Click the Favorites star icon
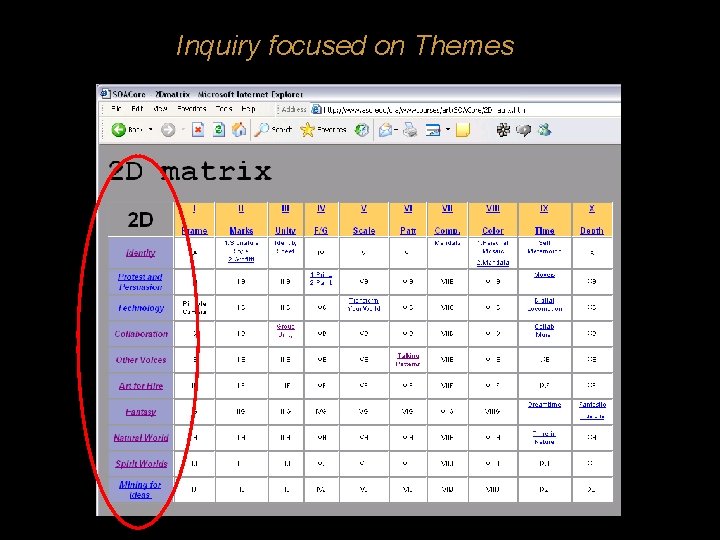 point(307,130)
